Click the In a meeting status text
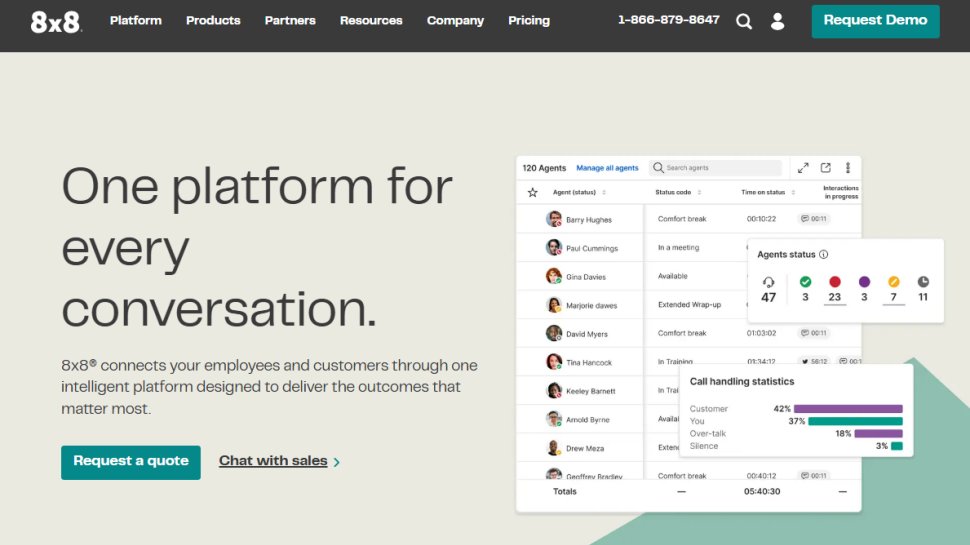 click(x=678, y=247)
